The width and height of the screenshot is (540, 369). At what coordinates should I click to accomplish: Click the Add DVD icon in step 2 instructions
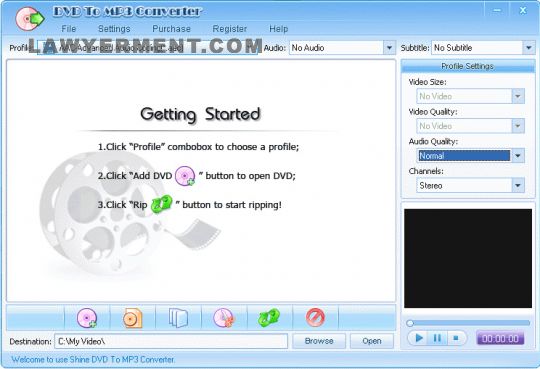185,176
